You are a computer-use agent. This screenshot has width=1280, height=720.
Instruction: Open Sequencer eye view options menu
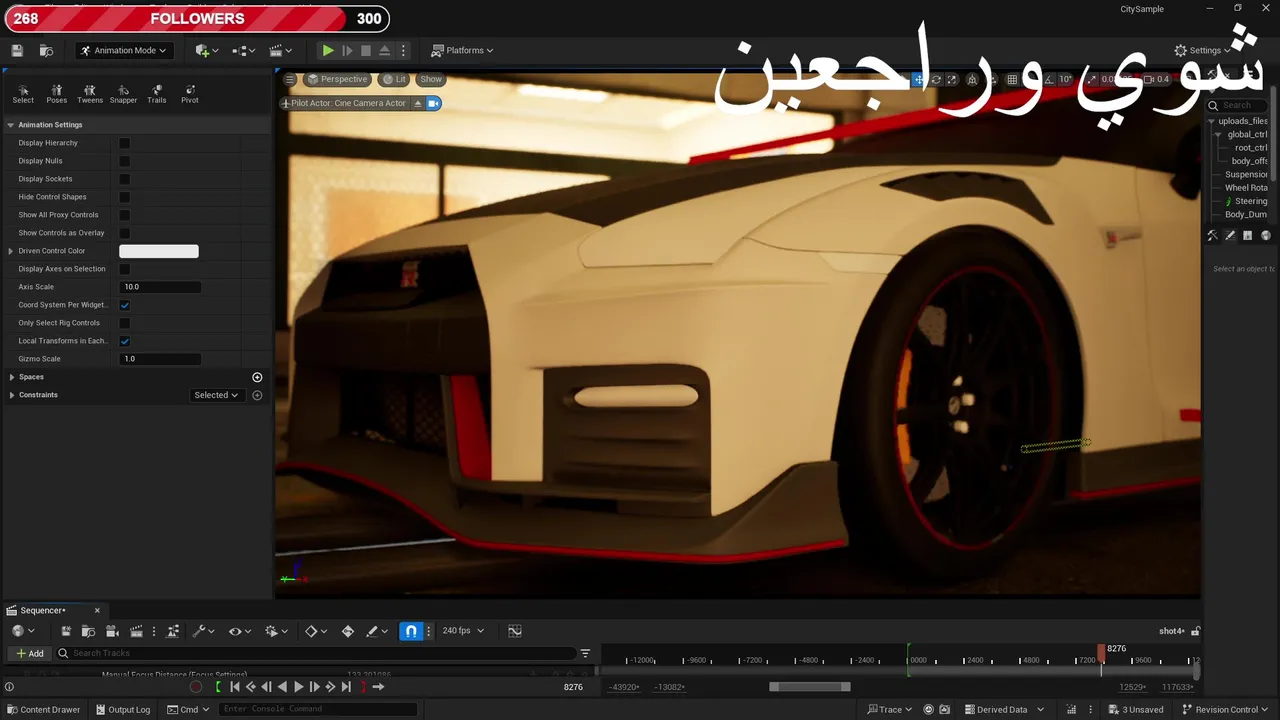point(239,631)
